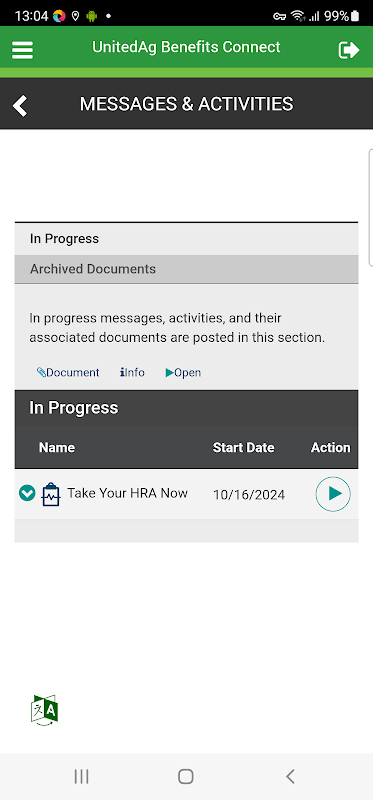The width and height of the screenshot is (373, 800).
Task: Tap the UnitedAg Benefits Connect title
Action: tap(186, 47)
